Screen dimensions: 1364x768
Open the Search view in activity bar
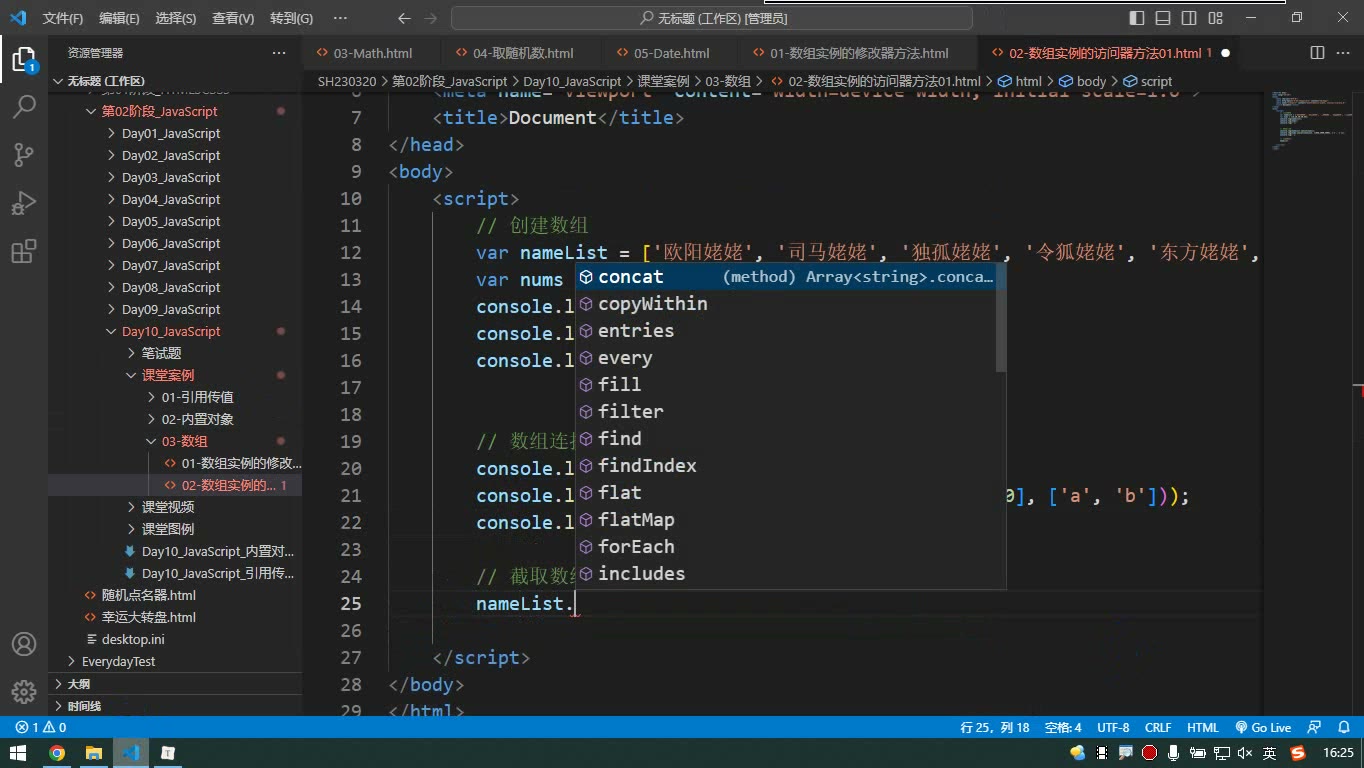pyautogui.click(x=24, y=107)
